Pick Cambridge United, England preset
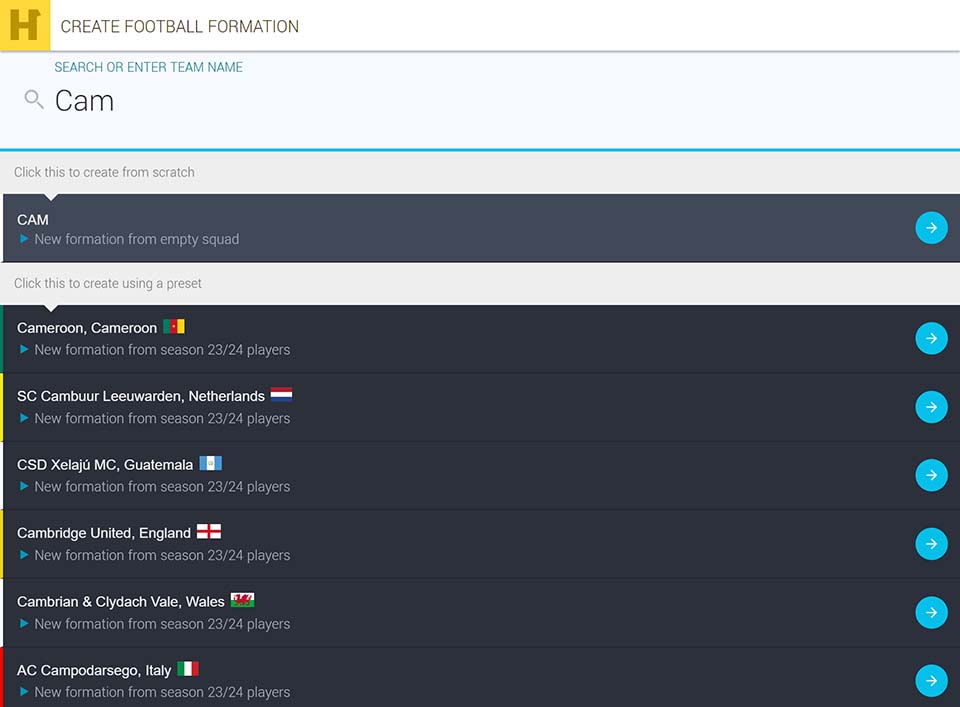The image size is (960, 707). (481, 544)
